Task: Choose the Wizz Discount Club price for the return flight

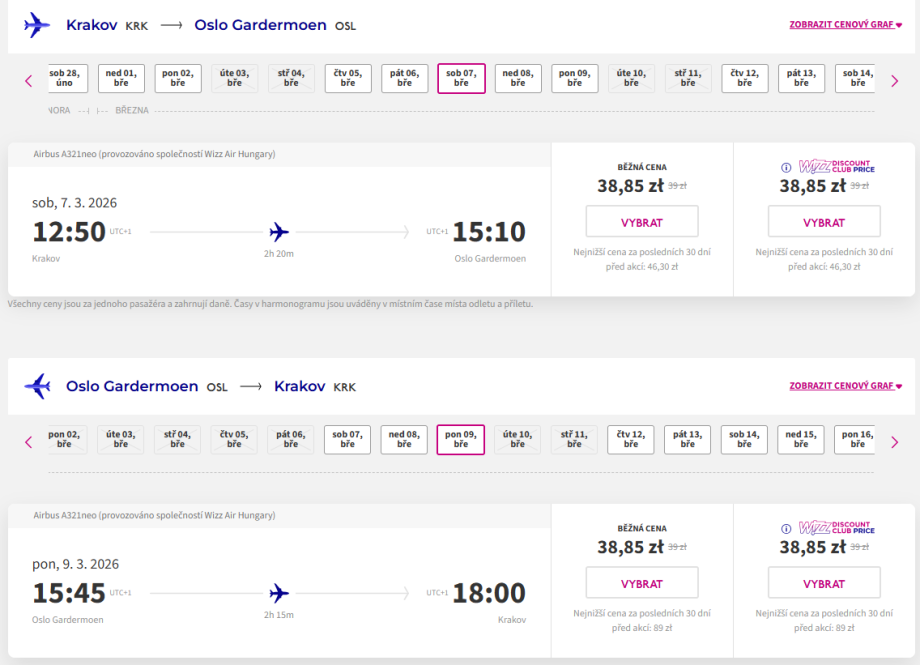Action: 824,583
